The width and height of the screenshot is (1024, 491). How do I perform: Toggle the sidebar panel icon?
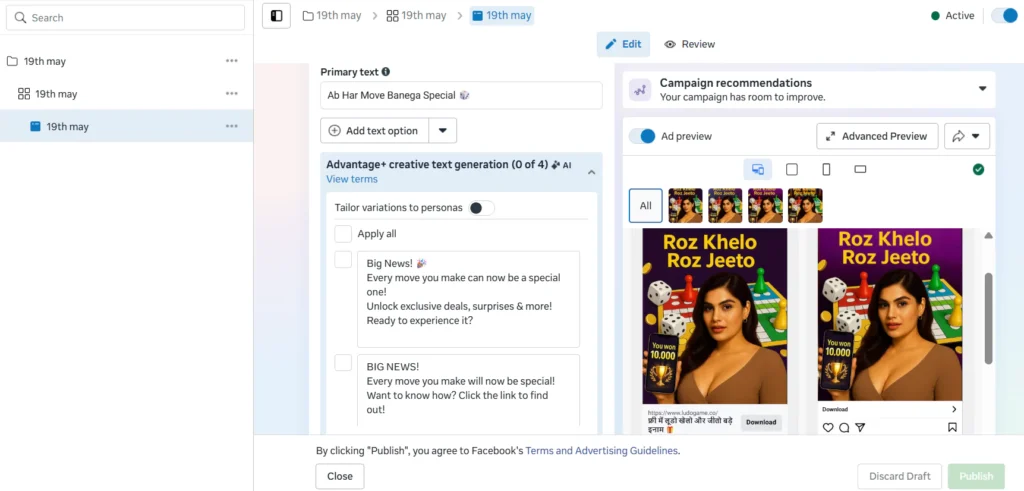click(x=277, y=16)
